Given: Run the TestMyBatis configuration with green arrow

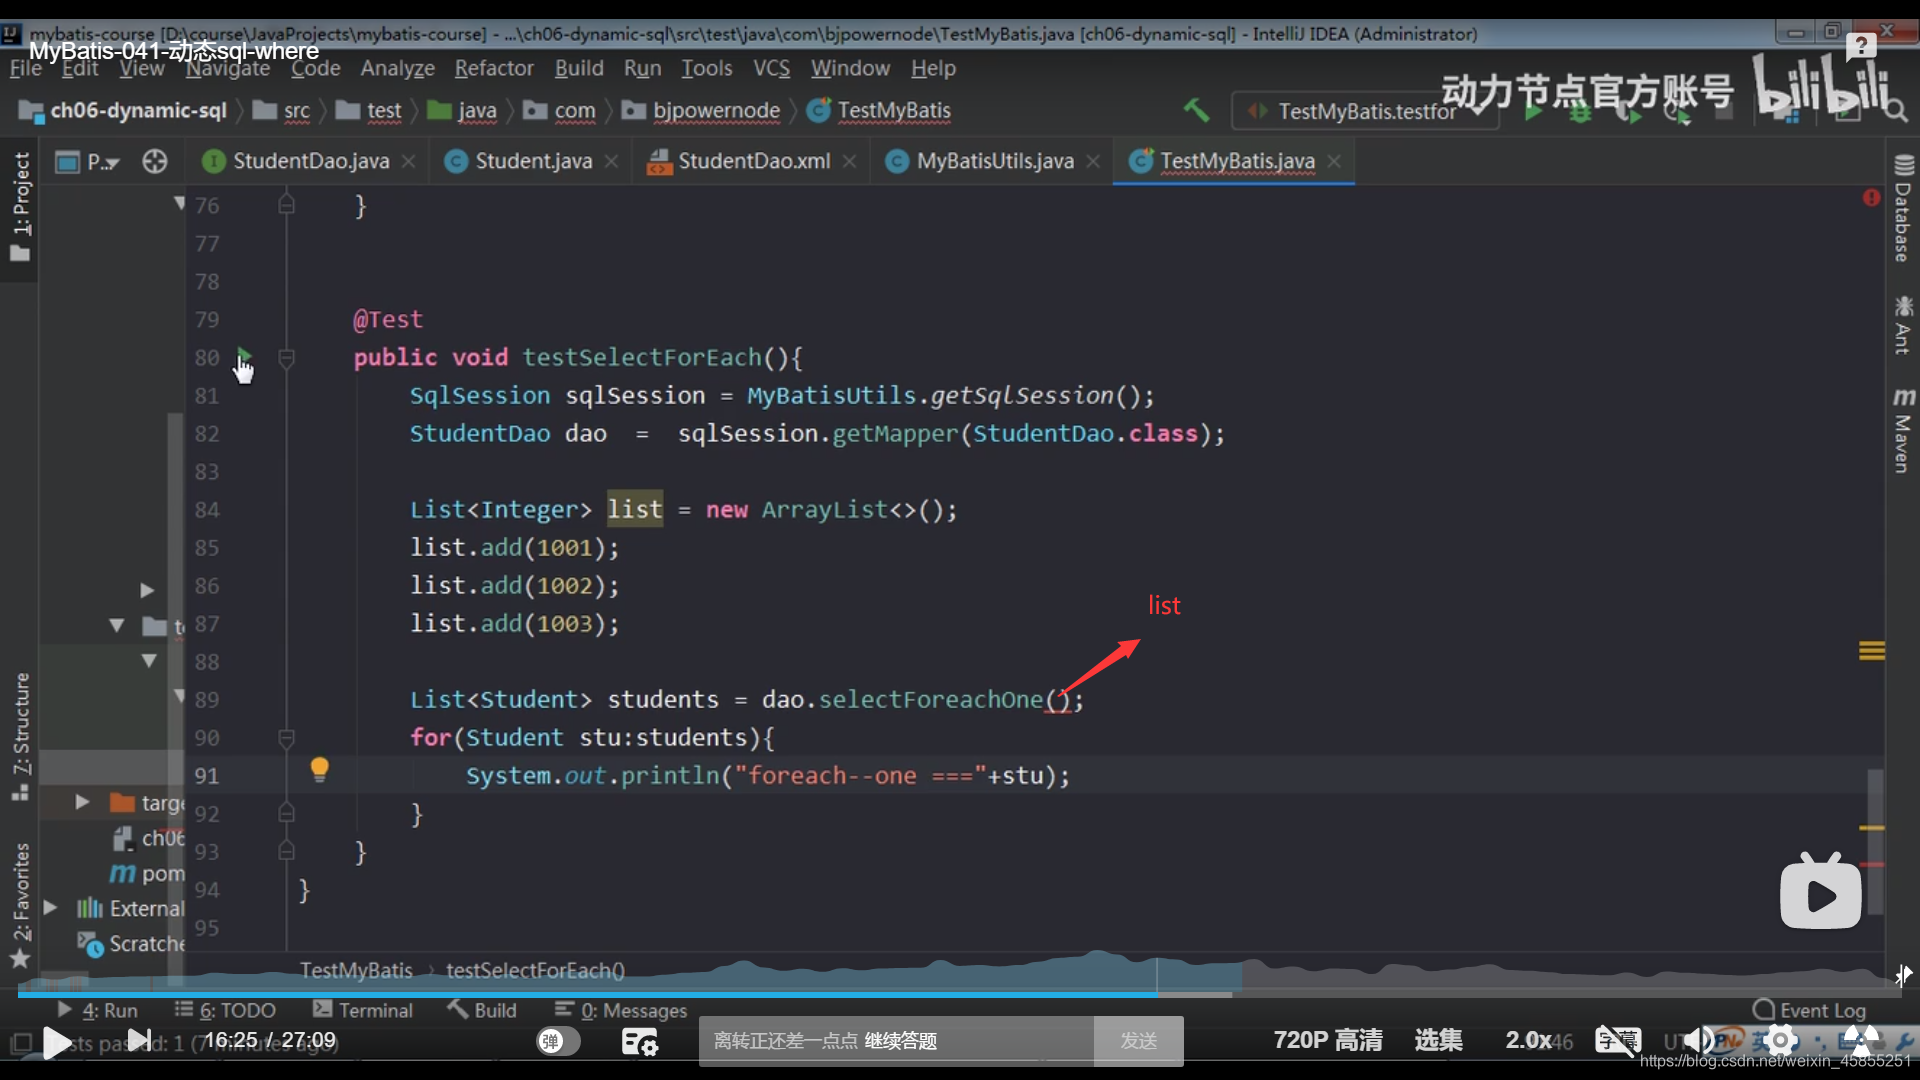Looking at the screenshot, I should (1531, 112).
